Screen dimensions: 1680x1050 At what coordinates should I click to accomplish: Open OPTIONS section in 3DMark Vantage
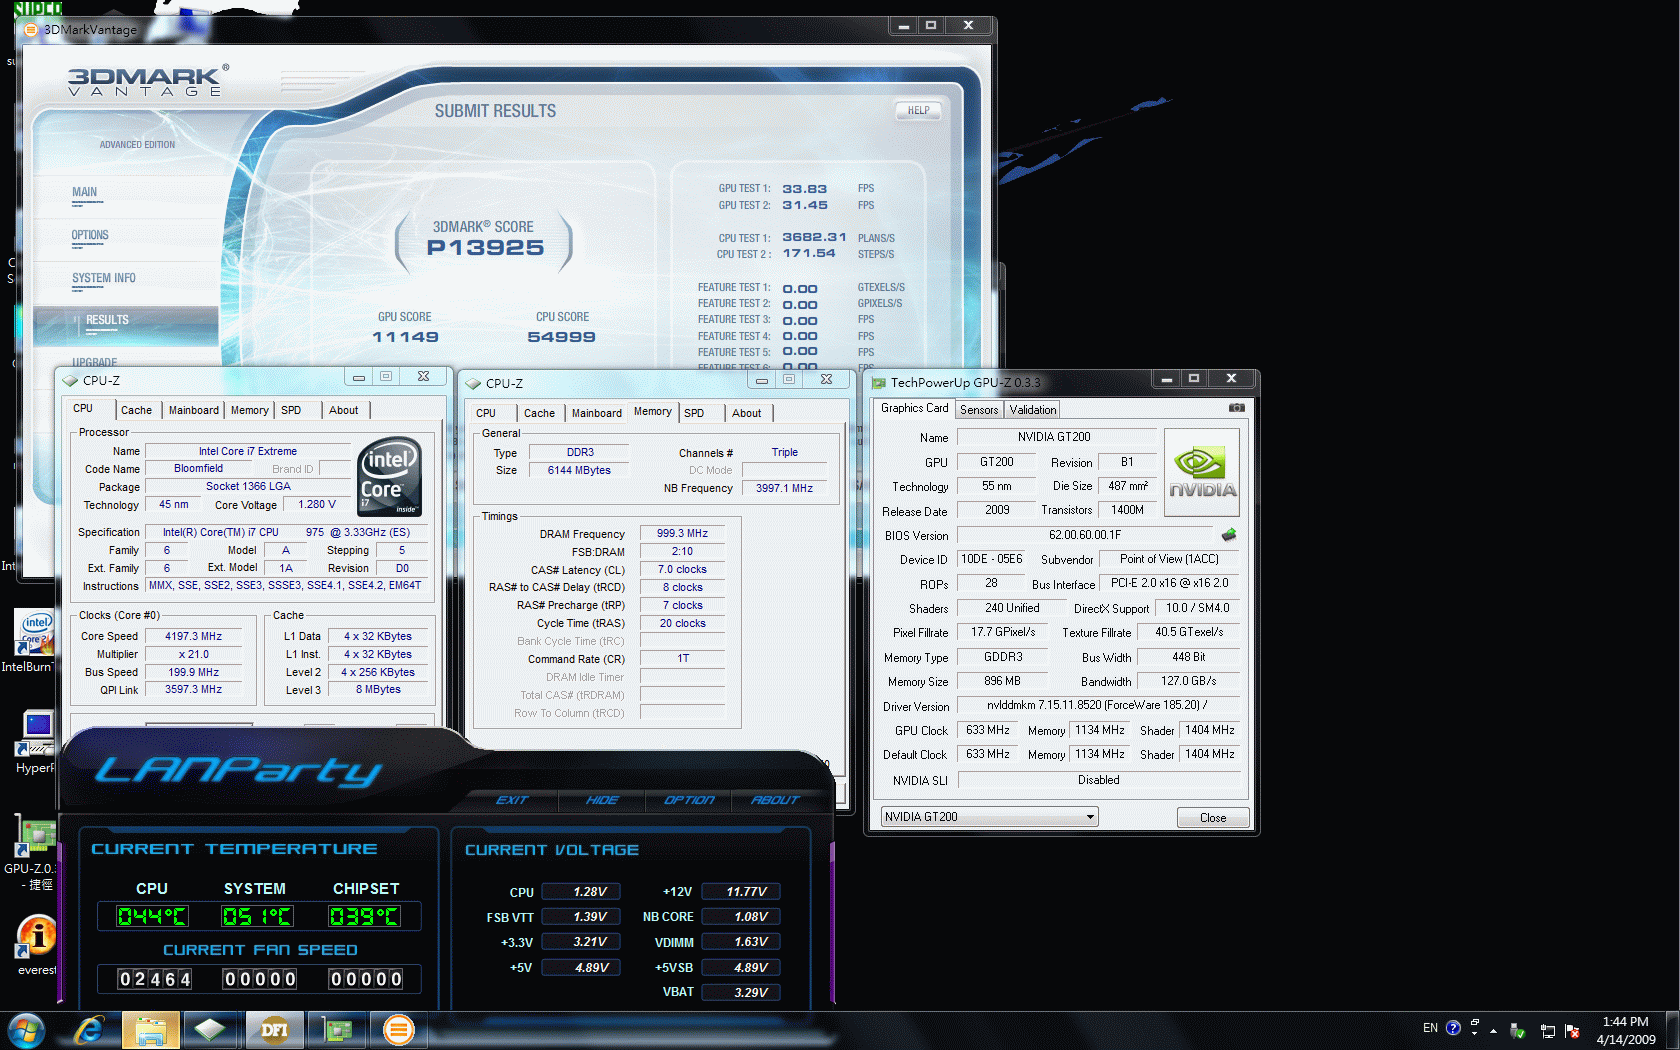[90, 236]
